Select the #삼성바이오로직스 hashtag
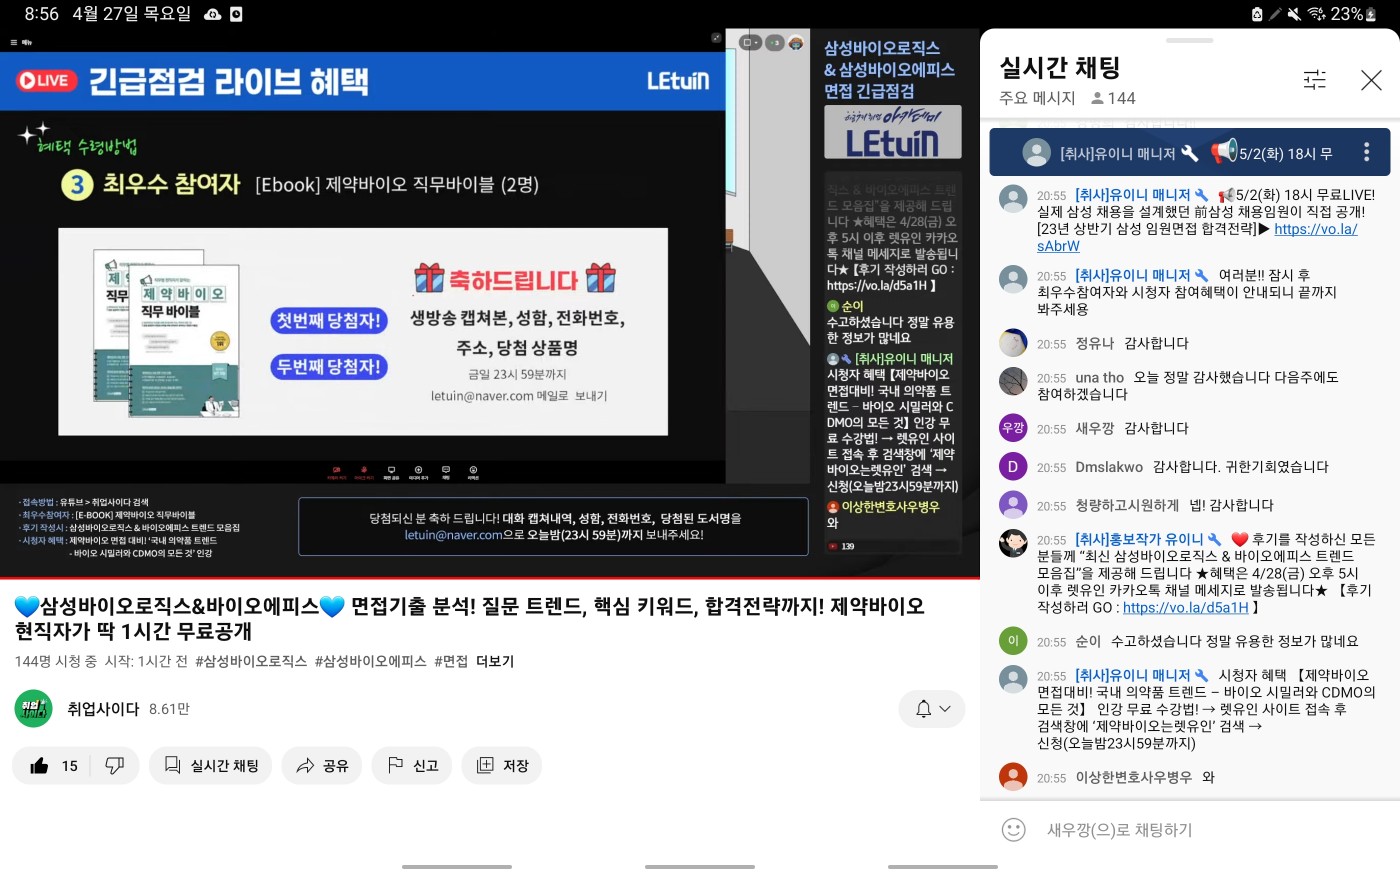This screenshot has width=1400, height=876. point(251,662)
